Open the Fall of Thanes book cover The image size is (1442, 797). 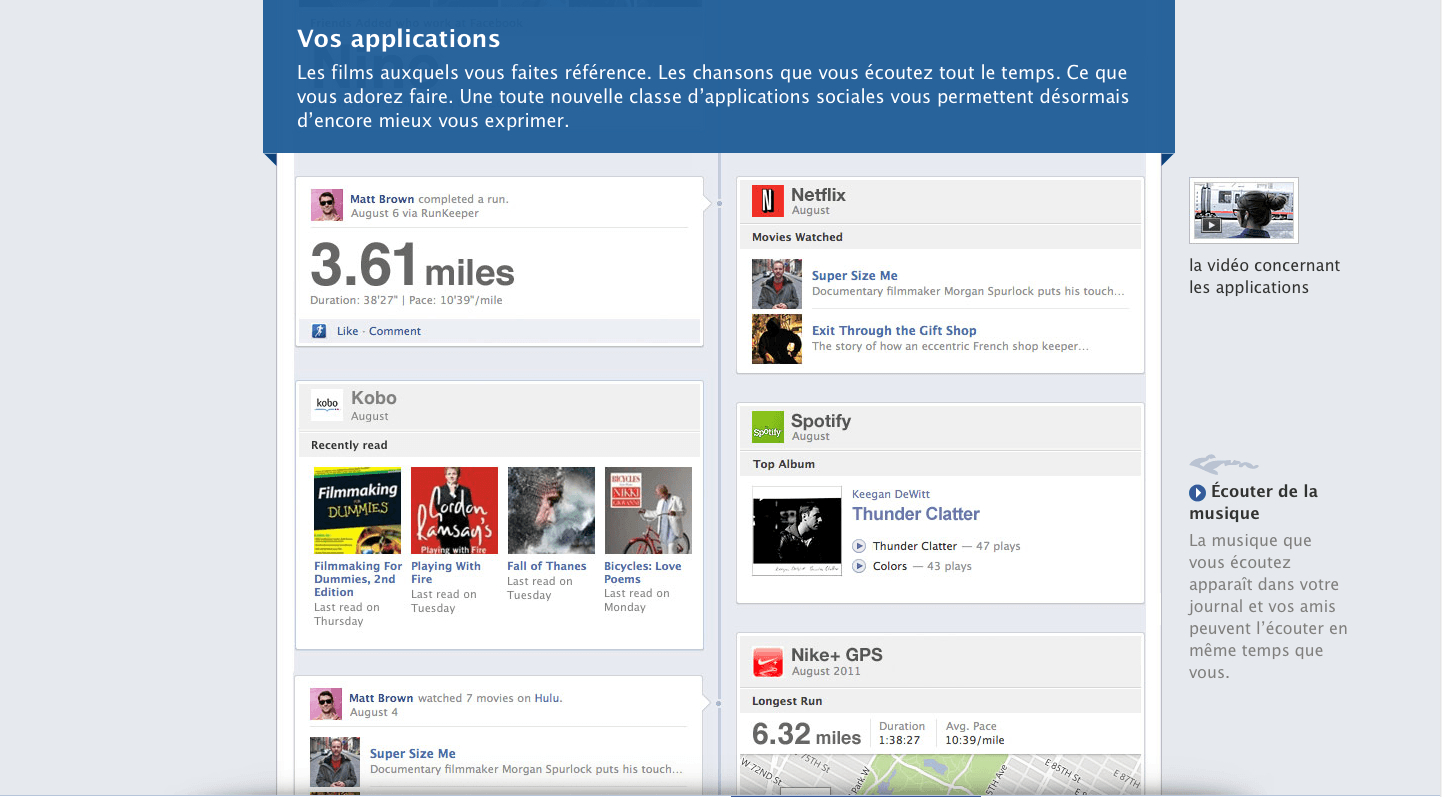551,510
